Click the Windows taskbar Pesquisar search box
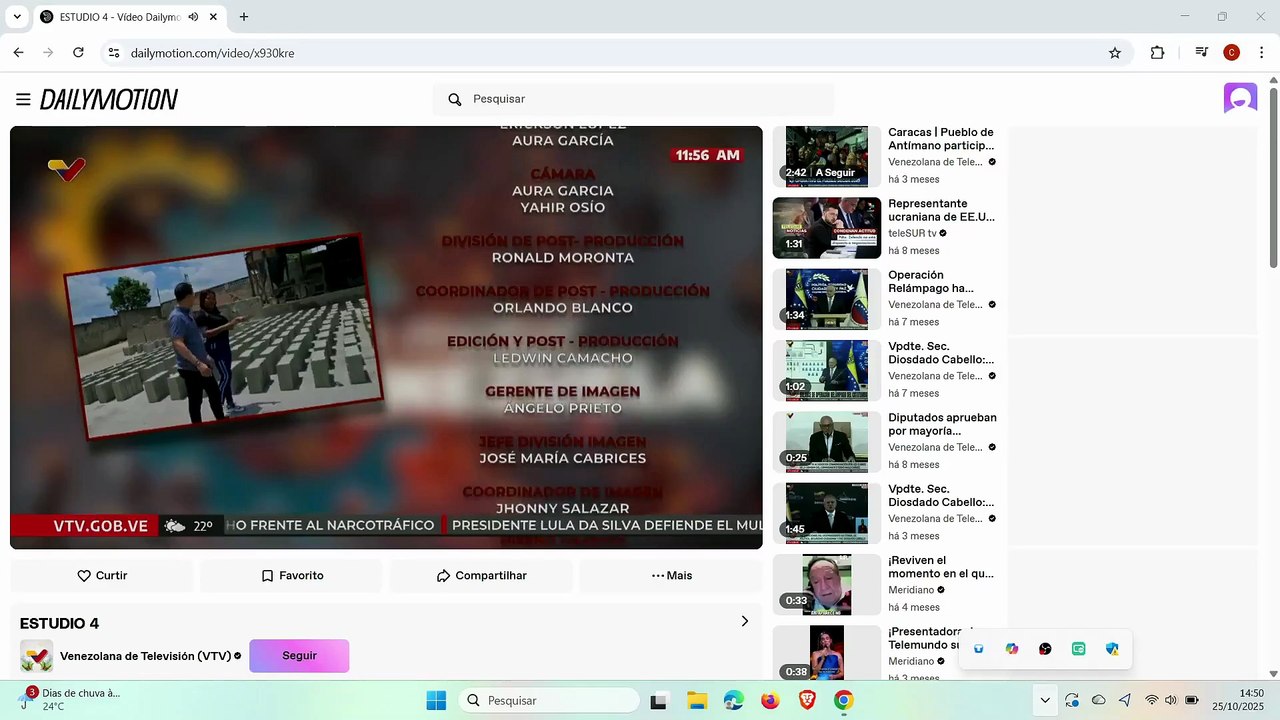This screenshot has height=720, width=1280. [x=548, y=701]
